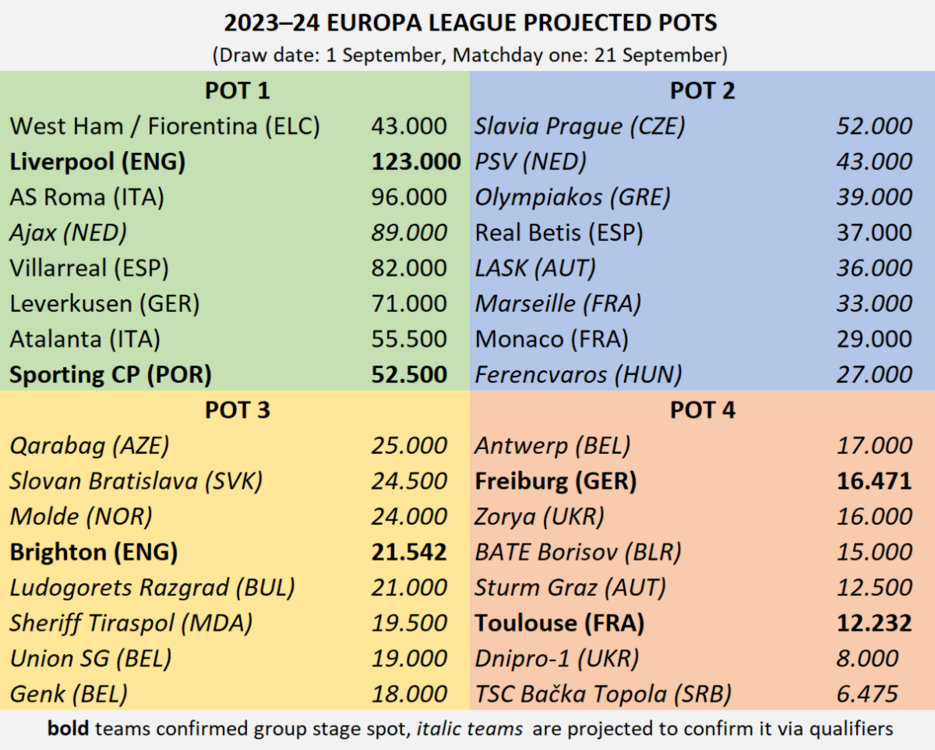Click the TSC Bačka Topola (SRB) entry

coord(603,693)
